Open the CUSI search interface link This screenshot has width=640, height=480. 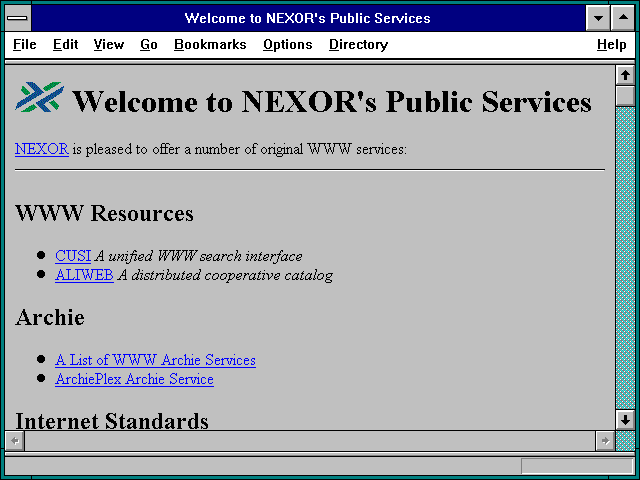coord(73,256)
